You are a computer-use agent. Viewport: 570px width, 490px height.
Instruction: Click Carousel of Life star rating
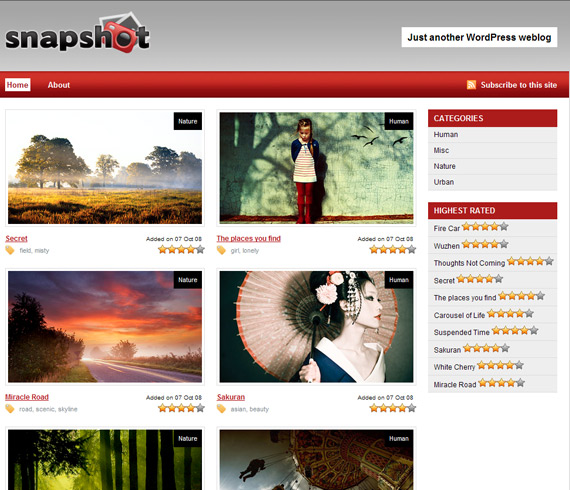(510, 313)
